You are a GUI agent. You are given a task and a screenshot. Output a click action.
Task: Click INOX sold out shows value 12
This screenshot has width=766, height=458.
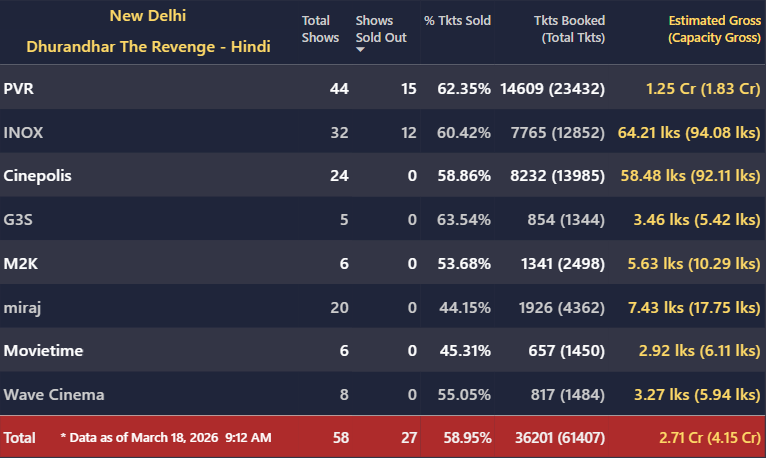tap(408, 133)
